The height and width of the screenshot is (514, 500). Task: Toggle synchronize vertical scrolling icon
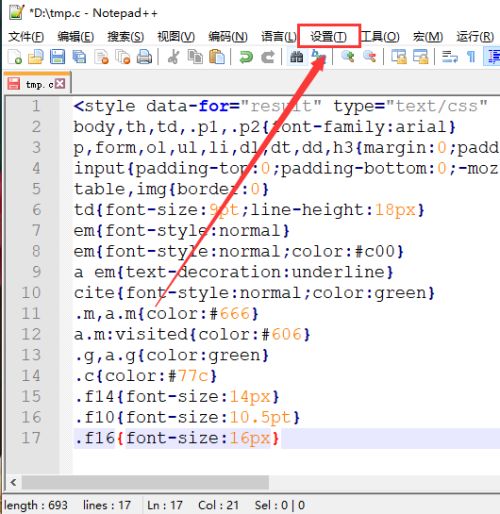click(399, 57)
